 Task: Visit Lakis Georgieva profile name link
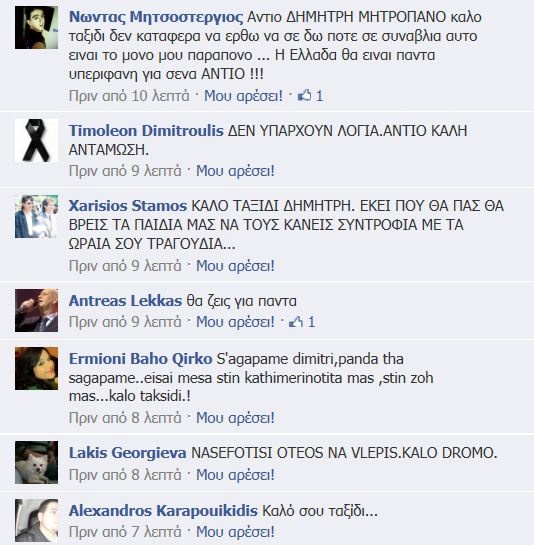click(128, 453)
